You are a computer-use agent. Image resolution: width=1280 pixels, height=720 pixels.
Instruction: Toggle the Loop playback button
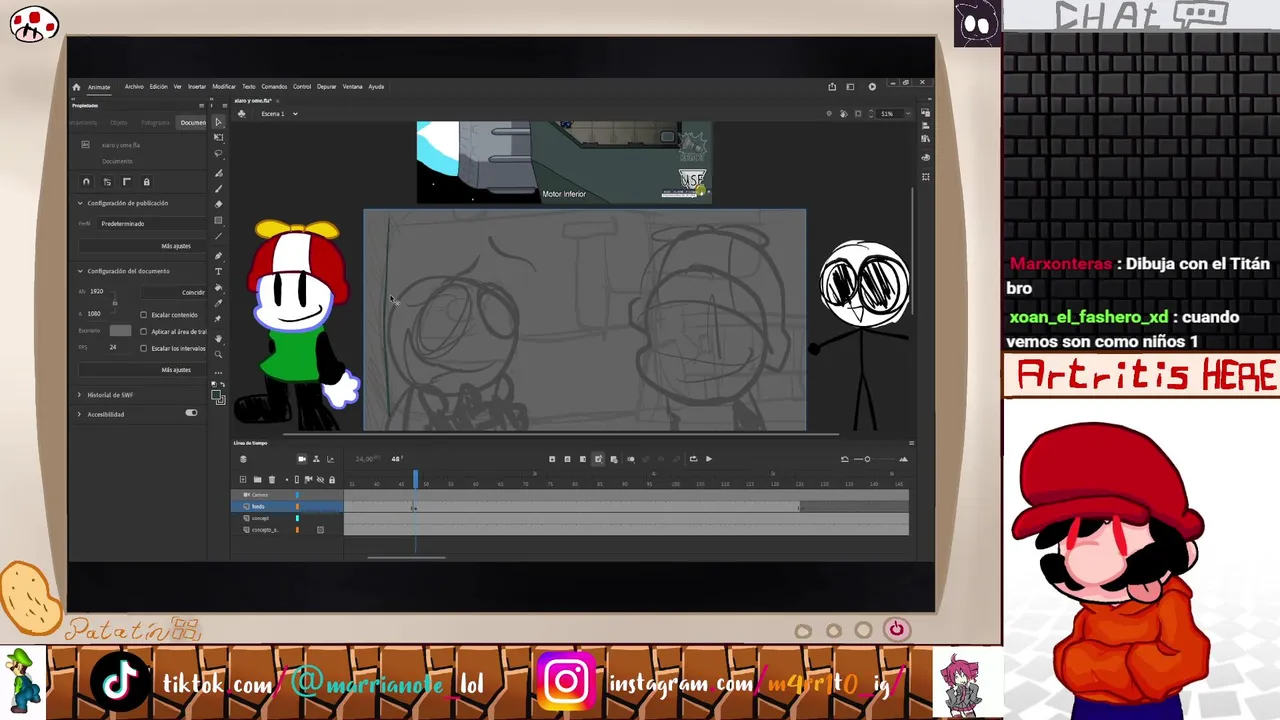pos(693,459)
